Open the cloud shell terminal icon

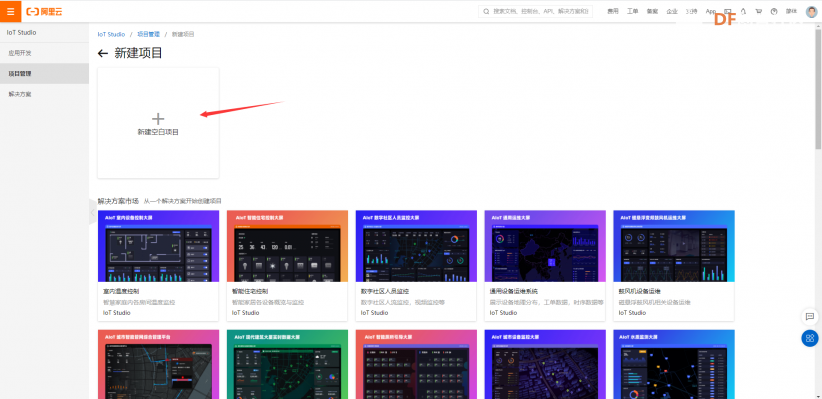tap(728, 12)
